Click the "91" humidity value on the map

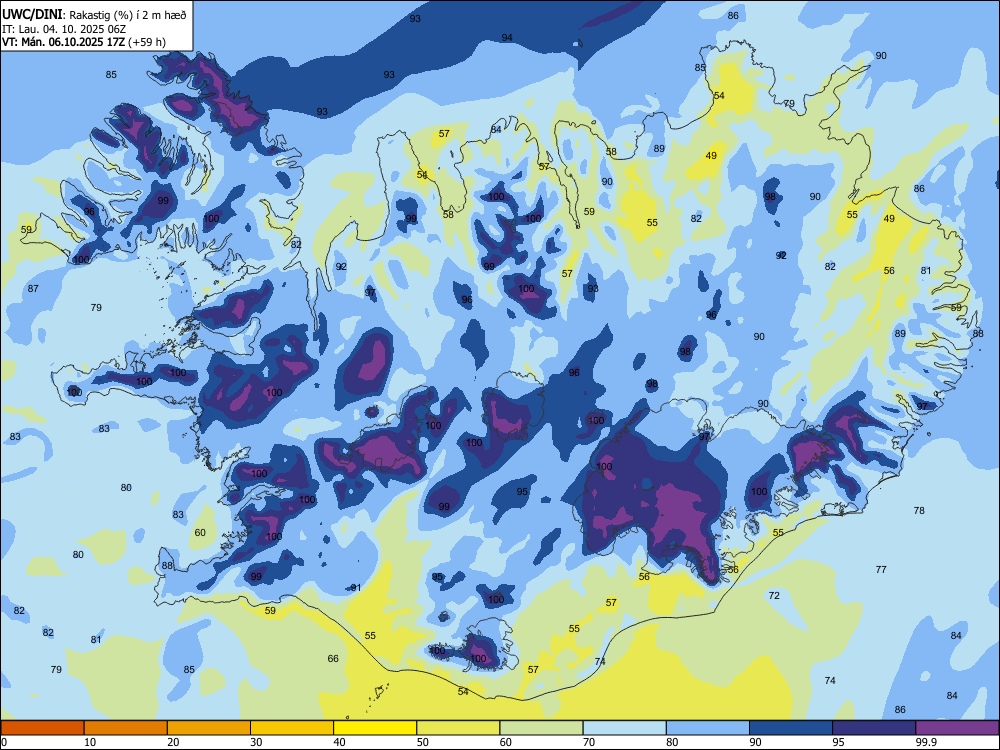356,587
